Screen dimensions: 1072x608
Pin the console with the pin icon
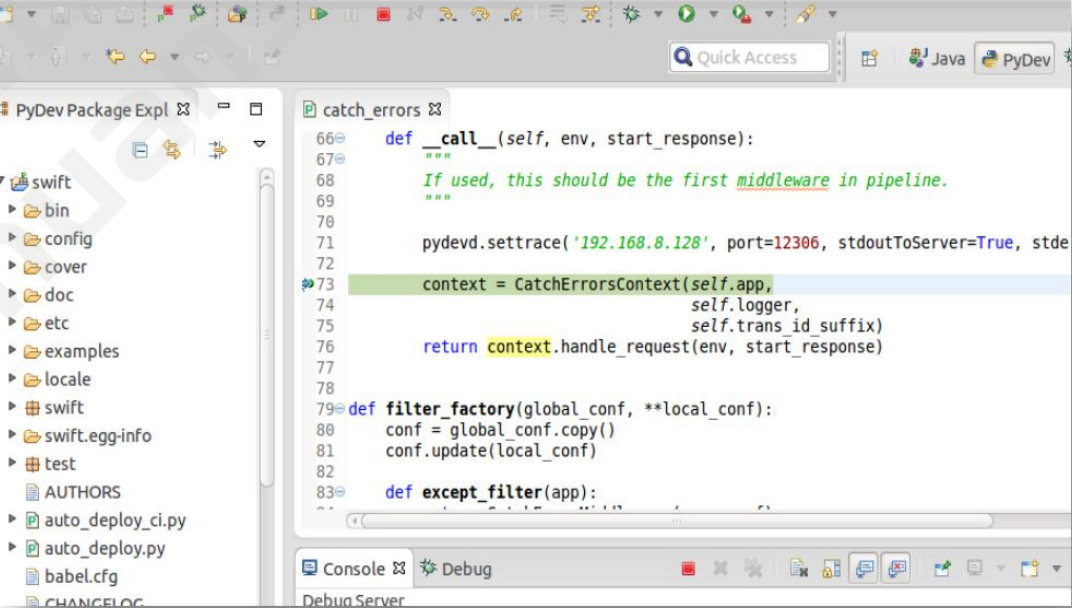pos(942,568)
